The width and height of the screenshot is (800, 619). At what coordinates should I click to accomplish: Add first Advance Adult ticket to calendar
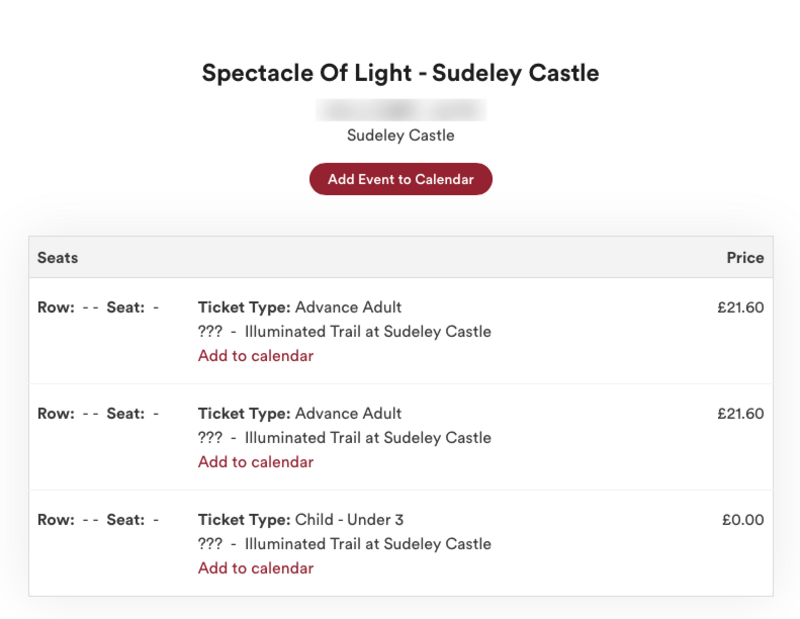pyautogui.click(x=256, y=356)
